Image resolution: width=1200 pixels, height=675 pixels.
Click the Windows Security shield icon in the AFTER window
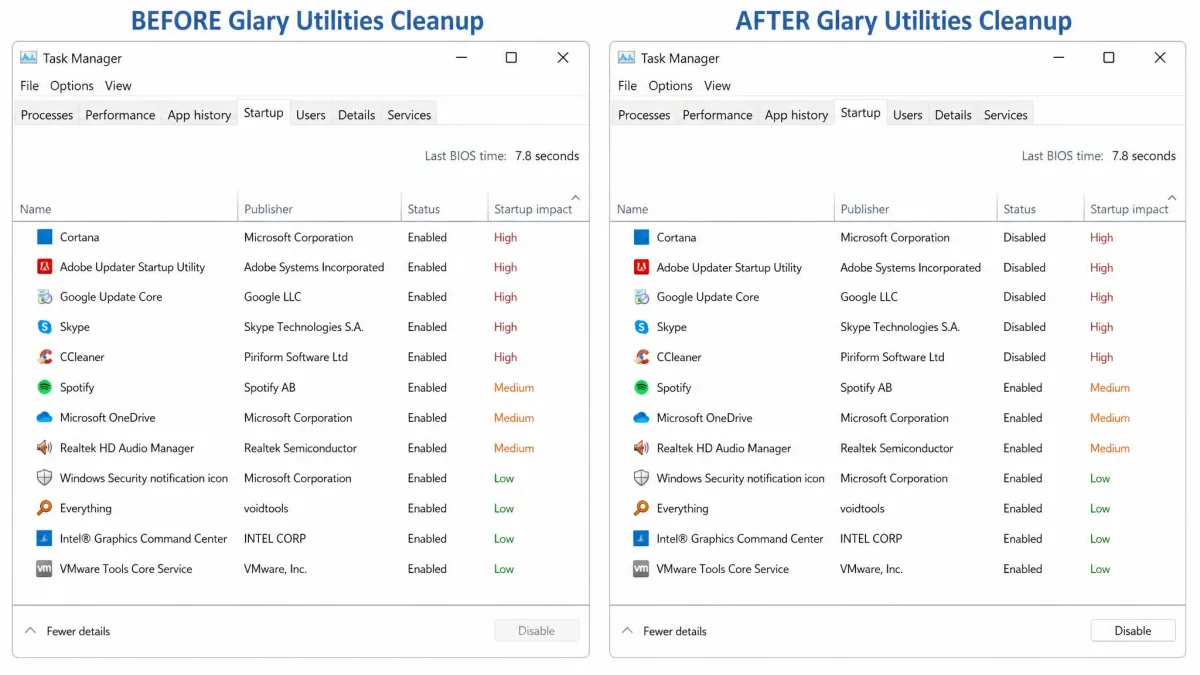(x=641, y=478)
